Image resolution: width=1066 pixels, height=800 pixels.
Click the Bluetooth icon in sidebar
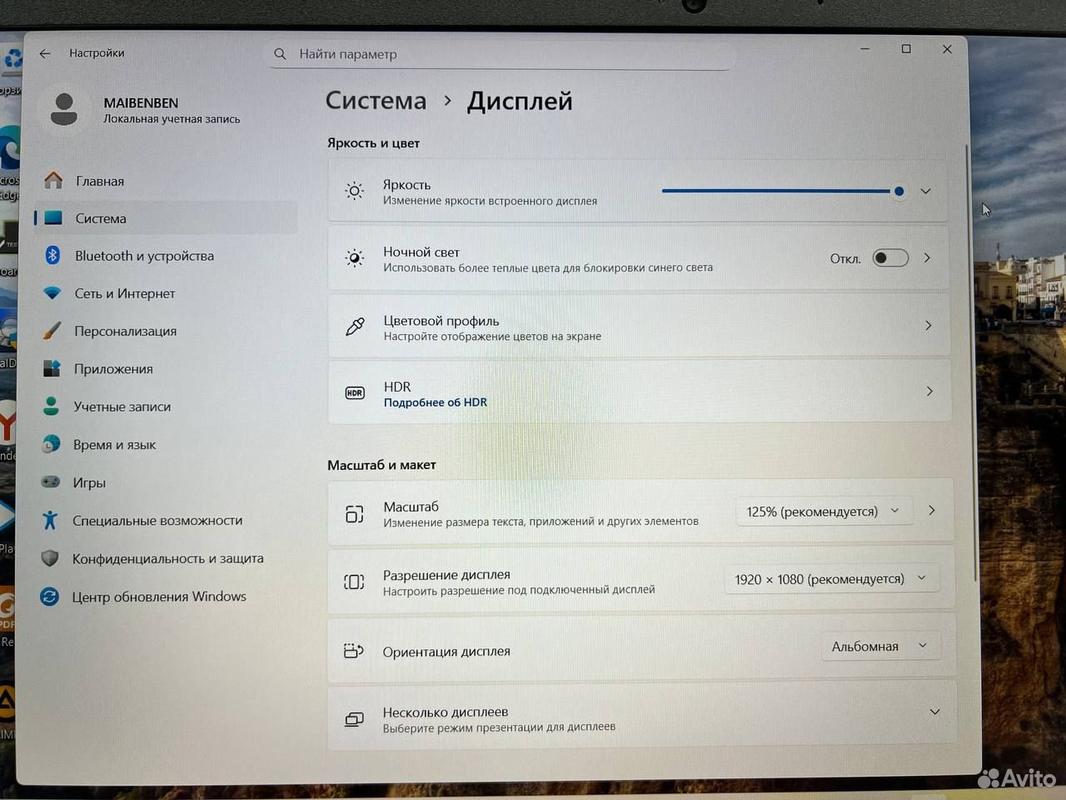pos(52,255)
